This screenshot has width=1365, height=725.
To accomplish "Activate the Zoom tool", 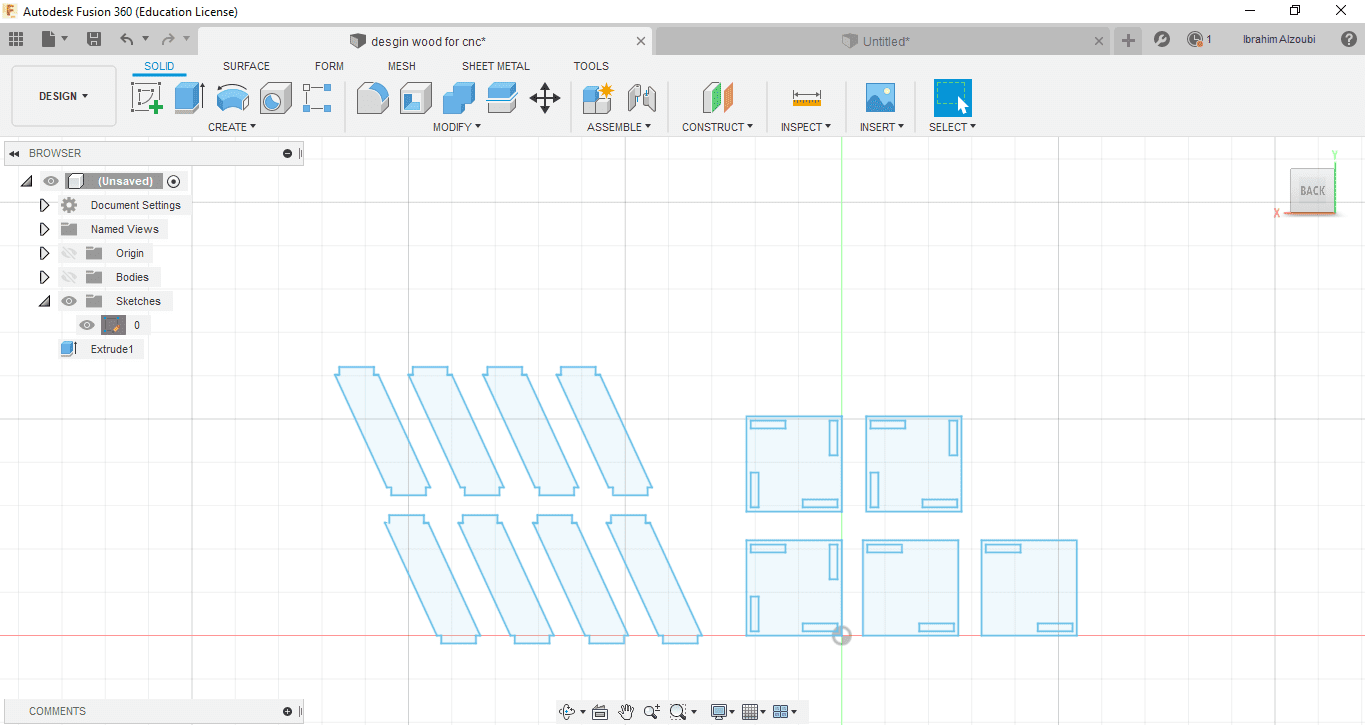I will pos(652,712).
